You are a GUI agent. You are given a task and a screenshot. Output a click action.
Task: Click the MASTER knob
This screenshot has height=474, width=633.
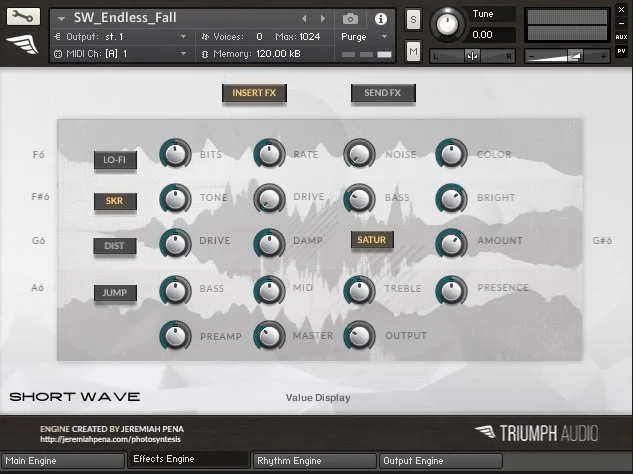point(269,336)
